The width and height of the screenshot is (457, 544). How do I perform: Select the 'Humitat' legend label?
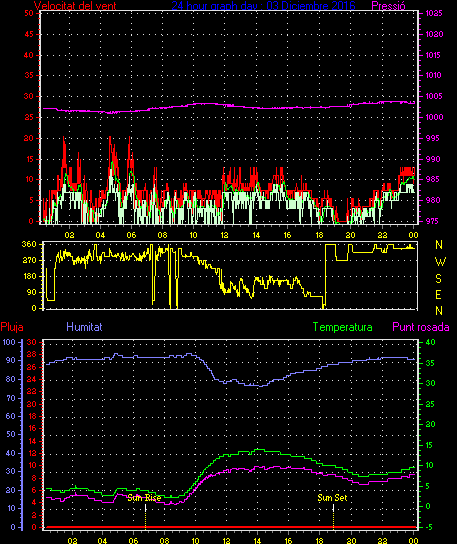(84, 327)
